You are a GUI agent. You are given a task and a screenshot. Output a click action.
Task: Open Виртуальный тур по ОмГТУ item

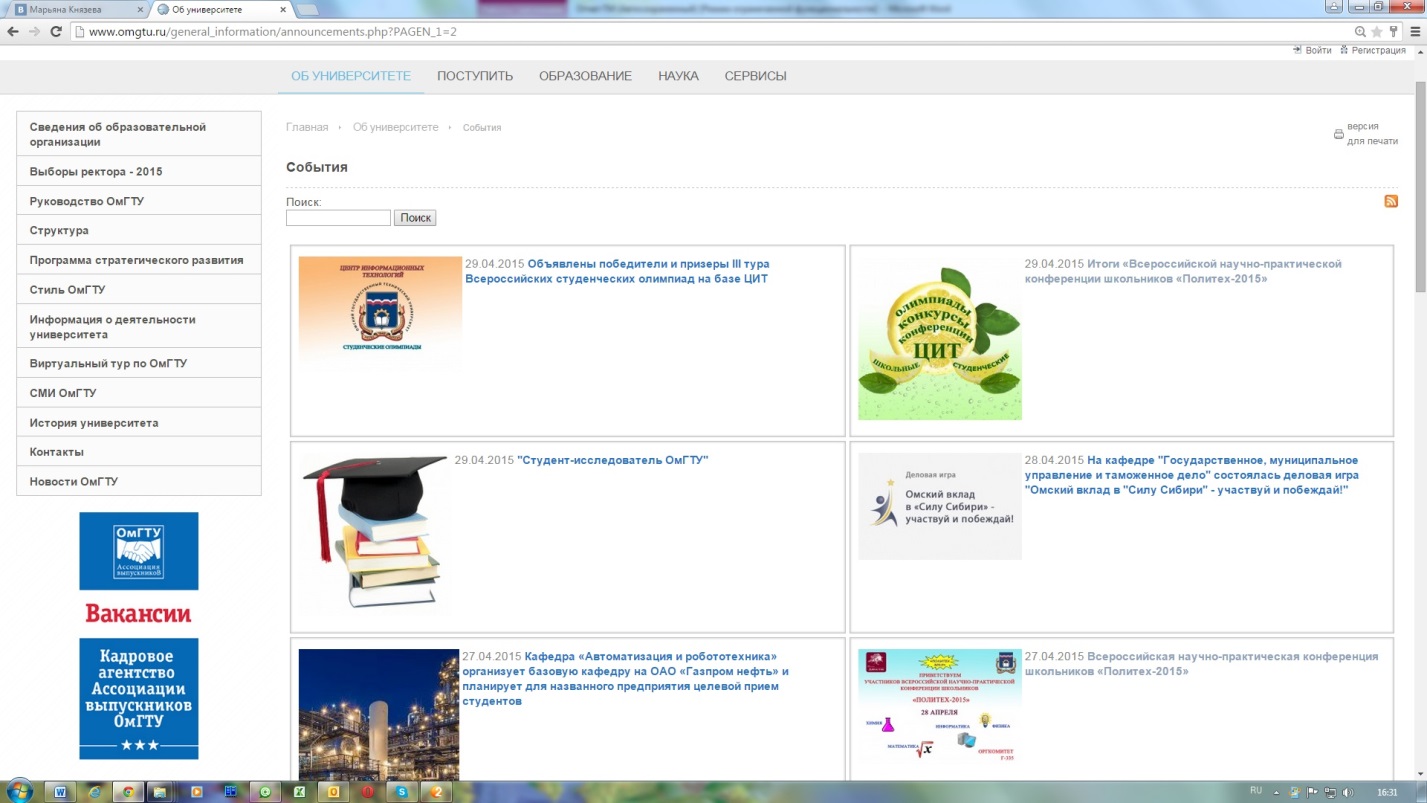[139, 363]
